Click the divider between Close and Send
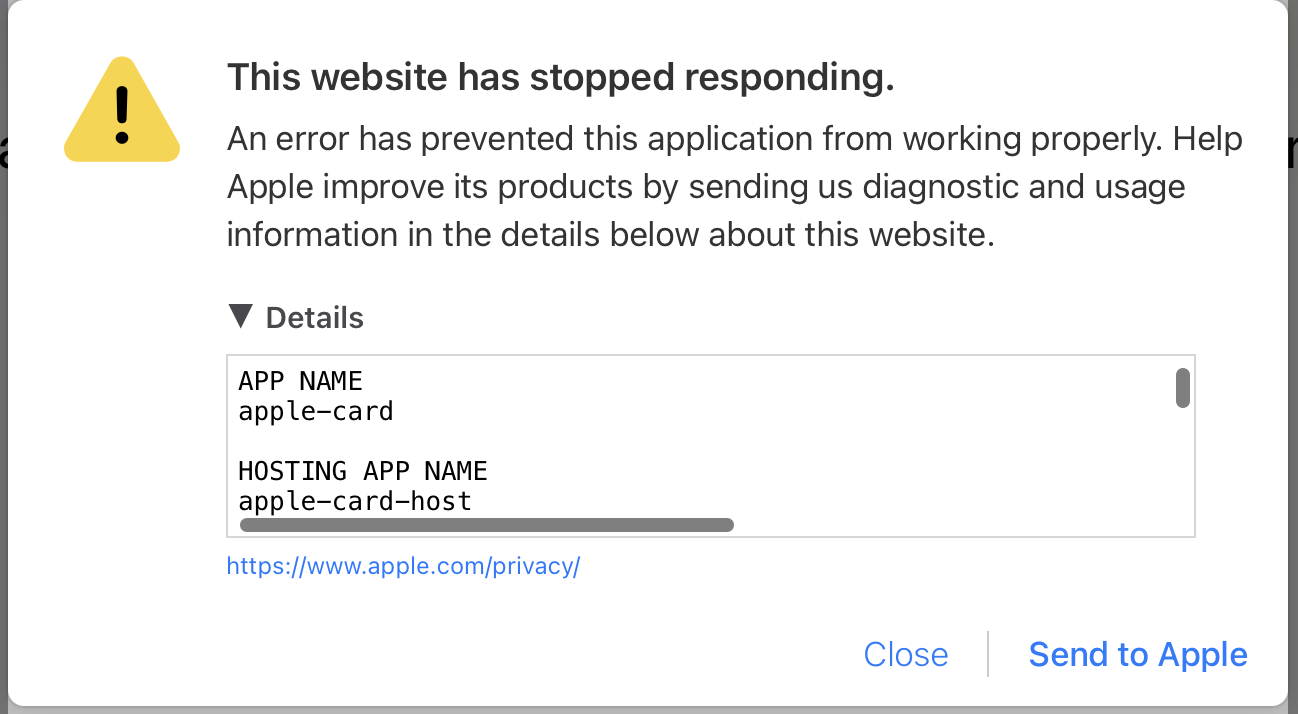 click(x=988, y=654)
